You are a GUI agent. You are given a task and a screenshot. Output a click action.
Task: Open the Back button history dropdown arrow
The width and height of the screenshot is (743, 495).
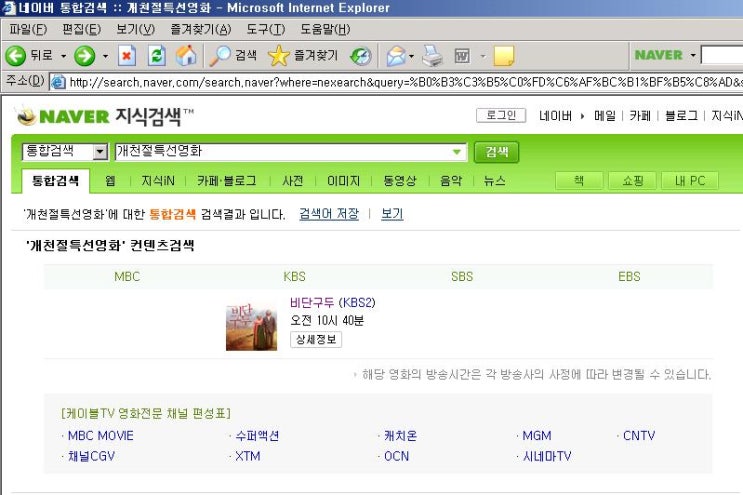tap(63, 56)
